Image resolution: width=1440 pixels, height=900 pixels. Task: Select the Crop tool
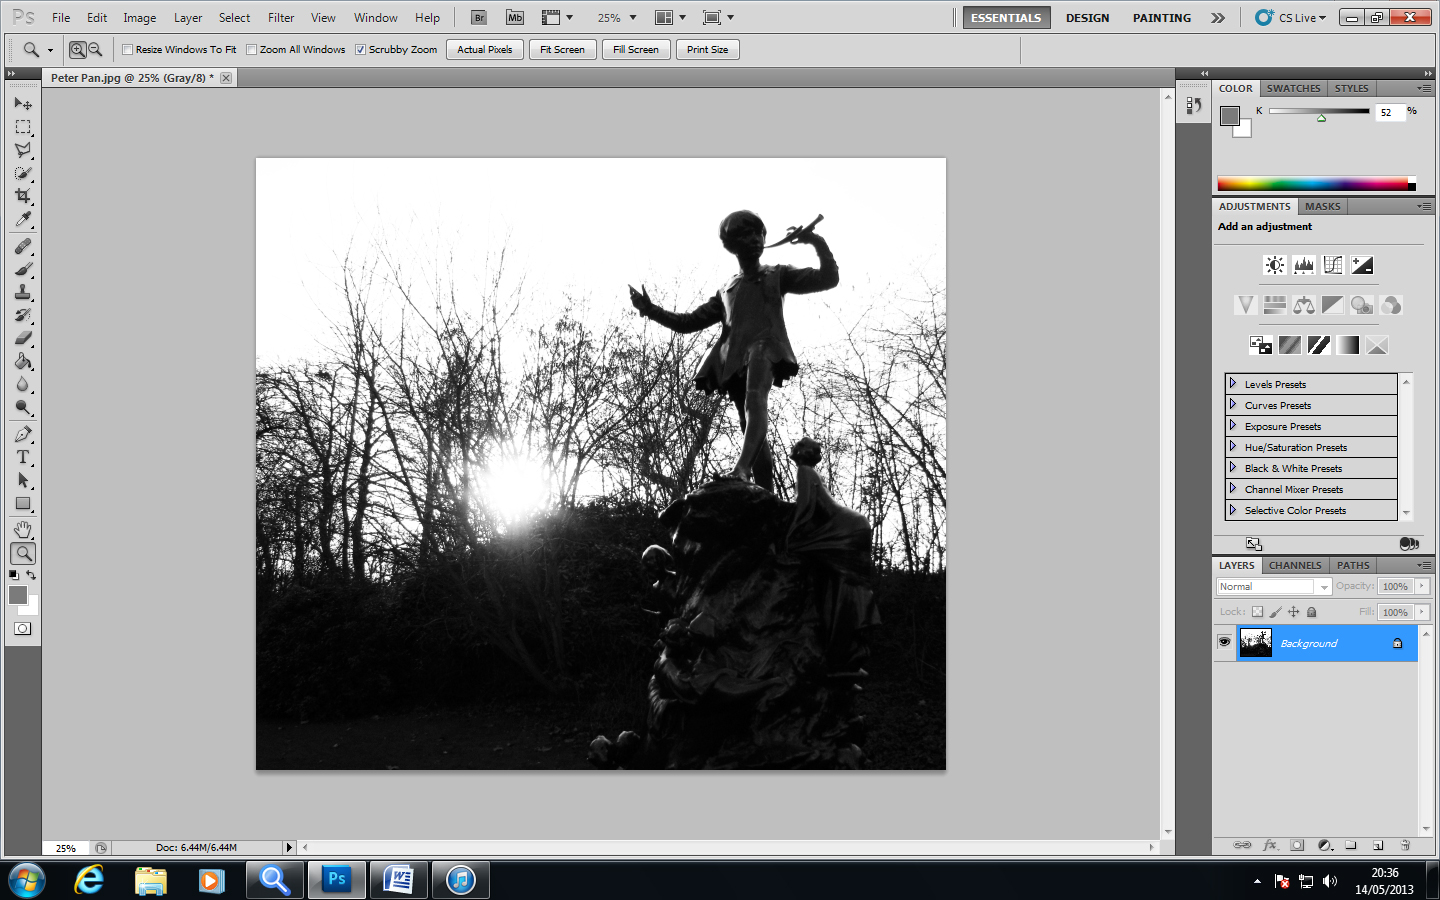(x=23, y=196)
